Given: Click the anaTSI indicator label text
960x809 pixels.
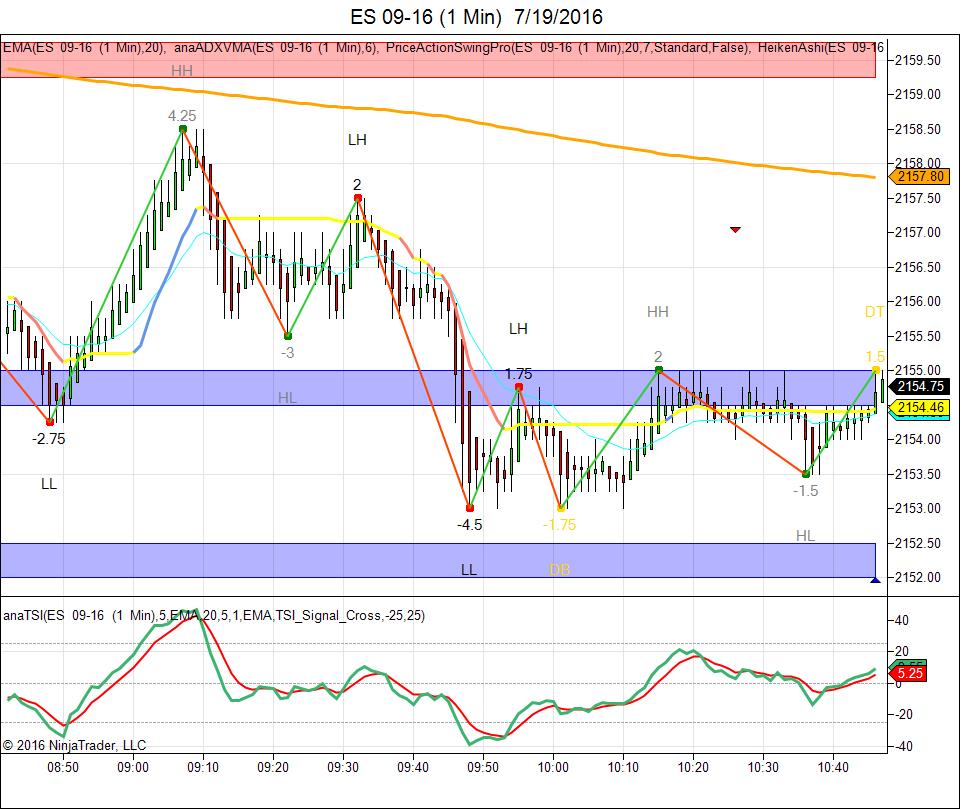Looking at the screenshot, I should (x=214, y=615).
